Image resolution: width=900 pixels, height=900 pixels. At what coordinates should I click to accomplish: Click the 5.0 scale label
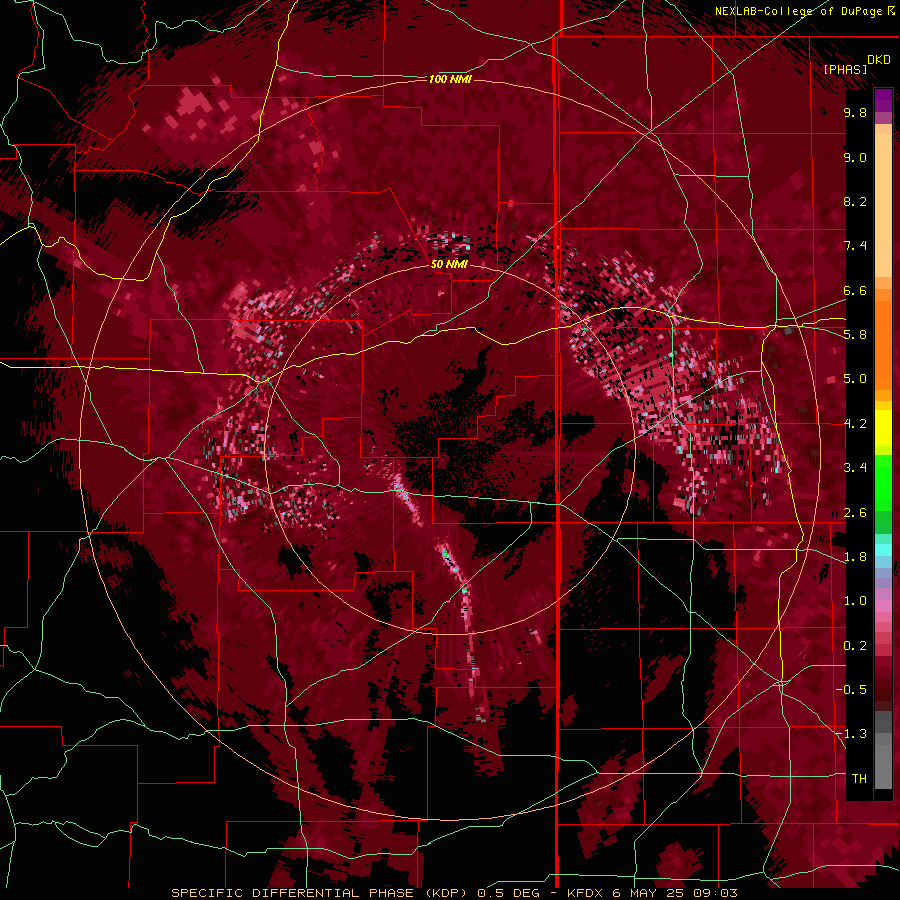[855, 379]
